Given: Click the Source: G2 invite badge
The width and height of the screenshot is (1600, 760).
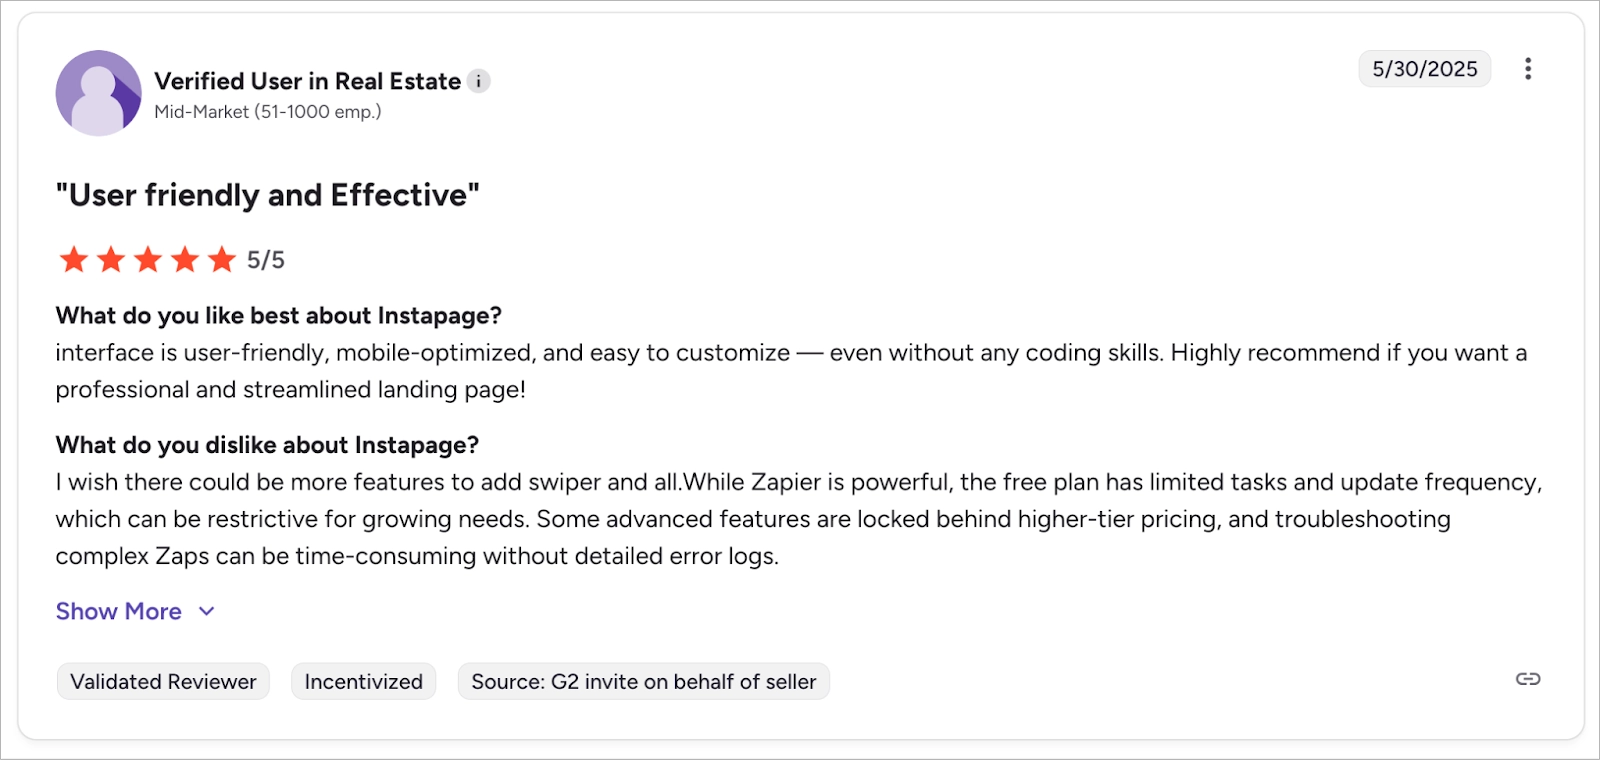Looking at the screenshot, I should tap(643, 682).
